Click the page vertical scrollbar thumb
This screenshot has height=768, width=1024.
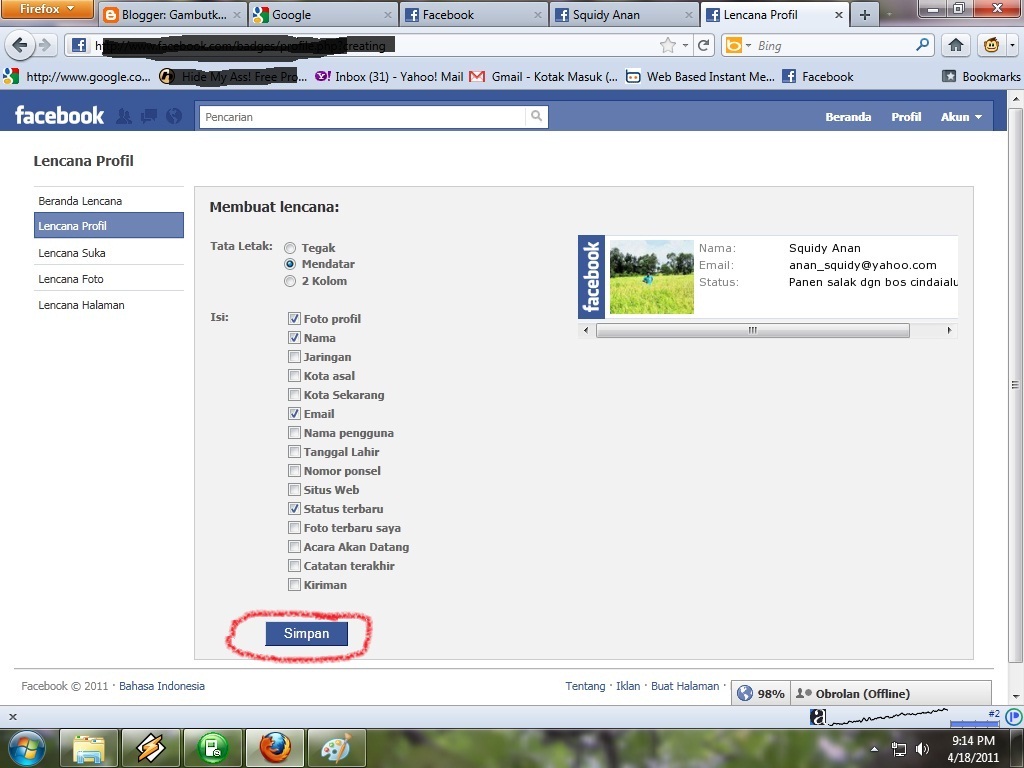coord(1015,385)
